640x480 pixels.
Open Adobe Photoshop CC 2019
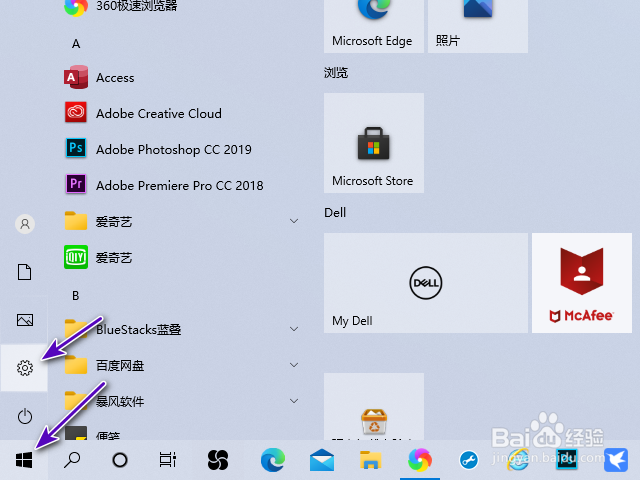(180, 149)
